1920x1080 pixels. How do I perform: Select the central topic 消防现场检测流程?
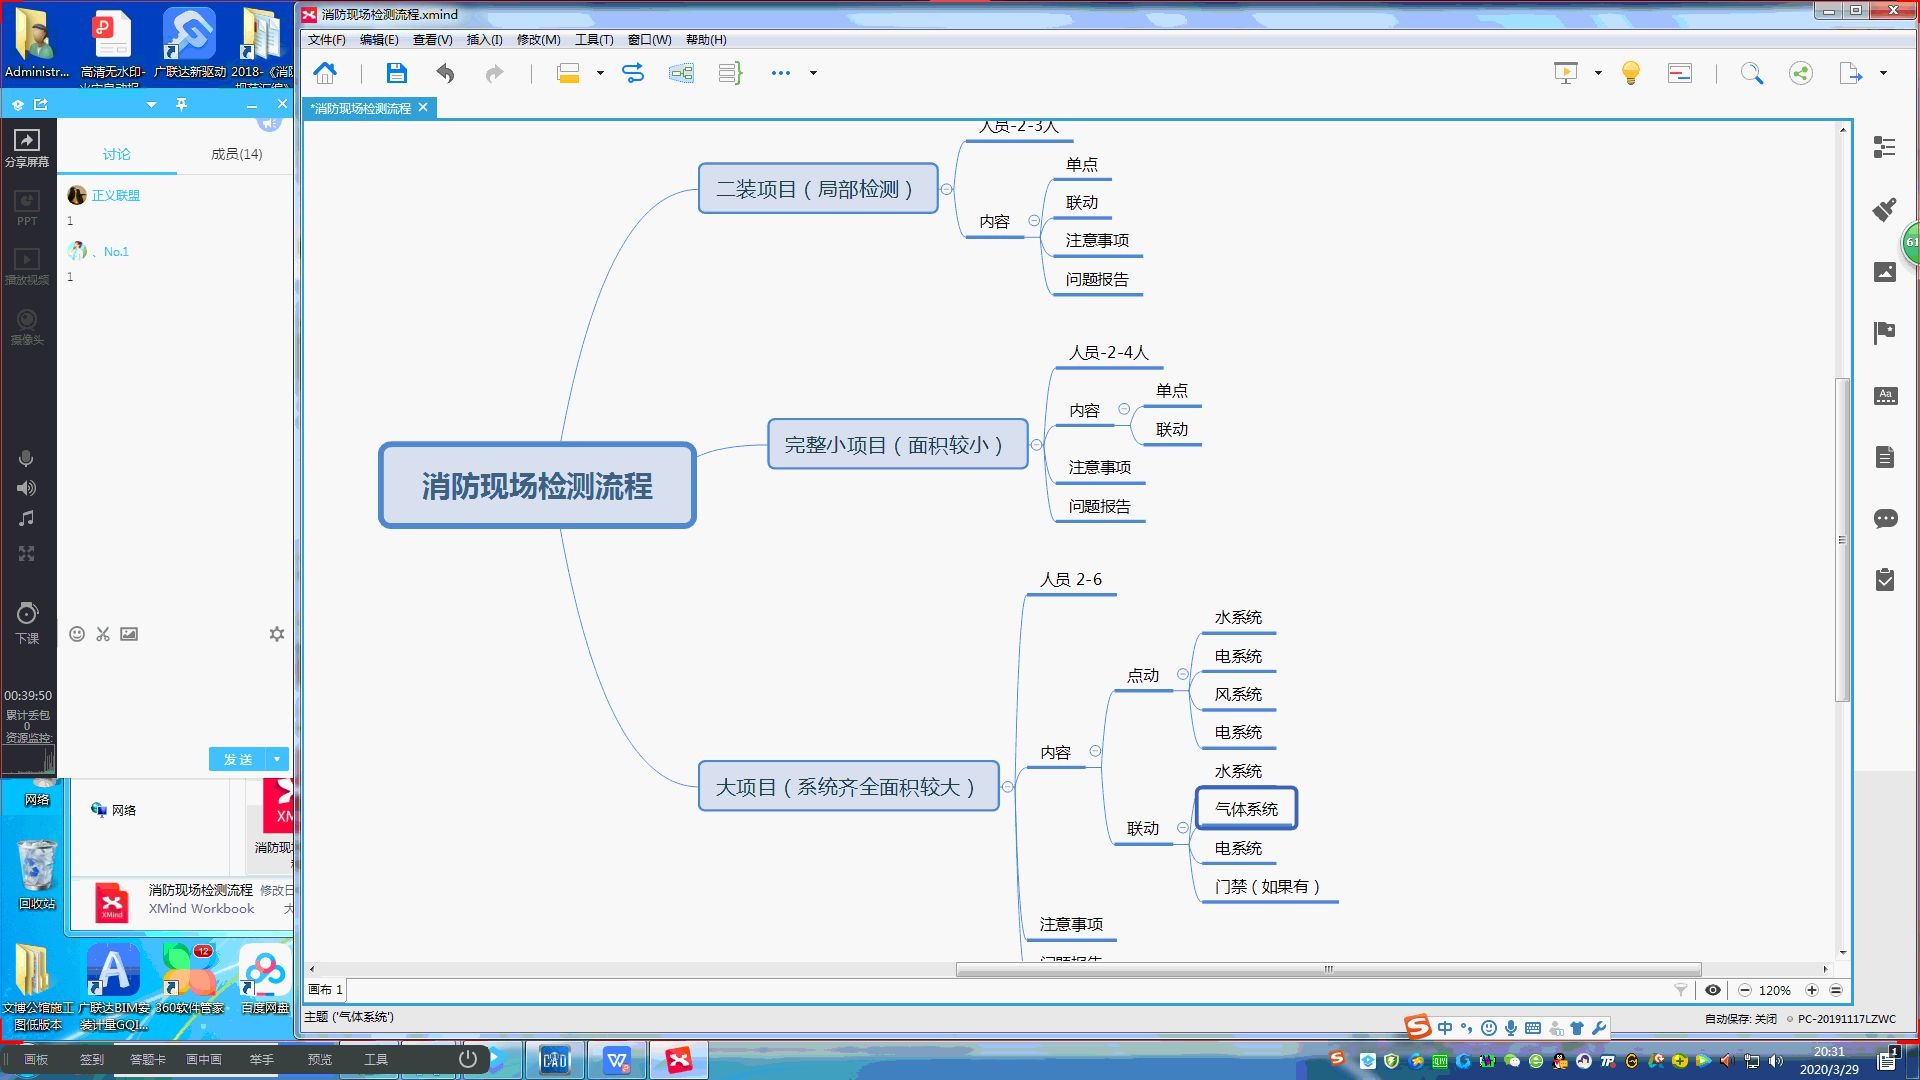pos(537,485)
